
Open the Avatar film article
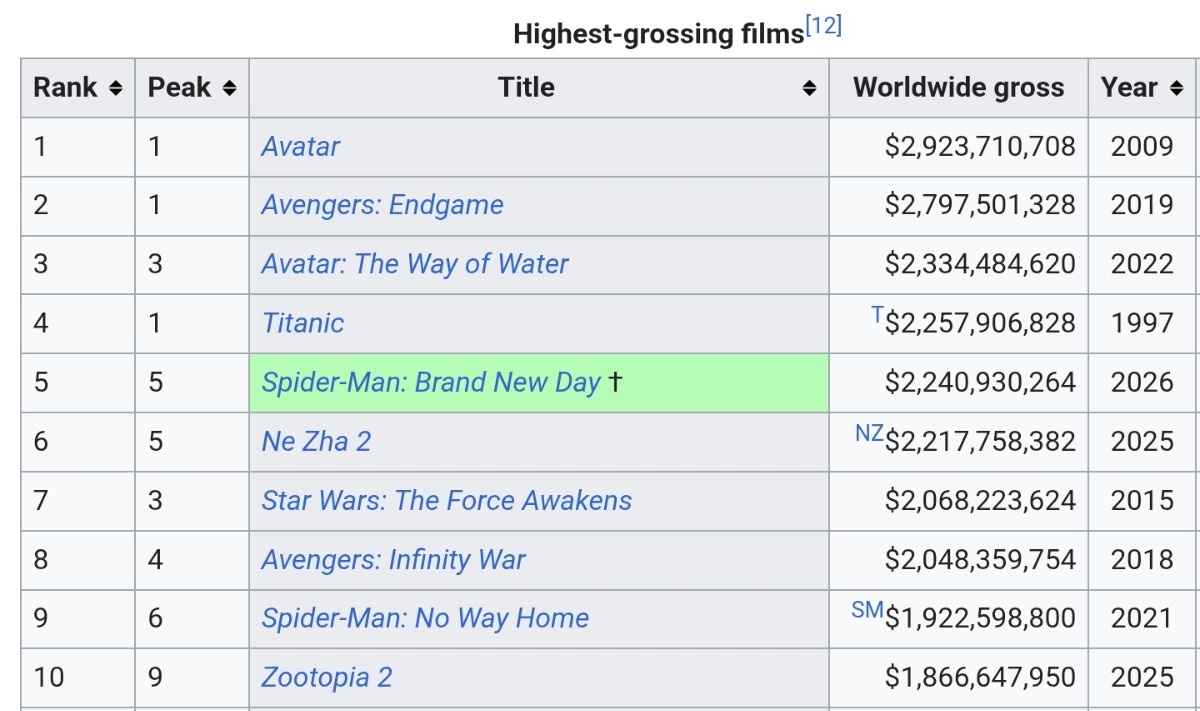300,147
